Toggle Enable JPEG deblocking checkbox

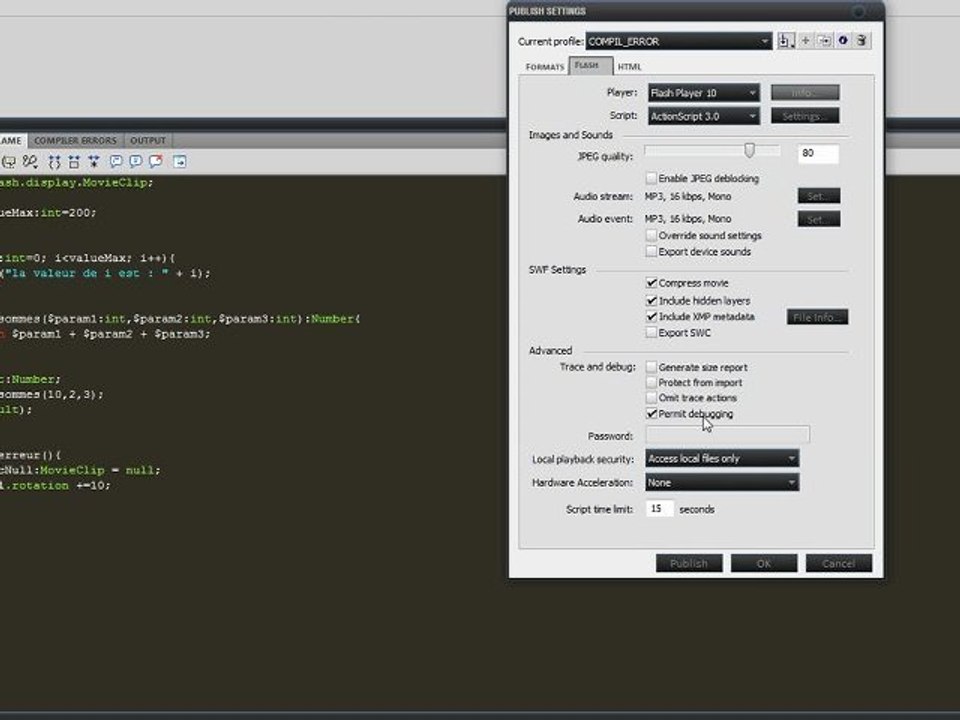651,178
